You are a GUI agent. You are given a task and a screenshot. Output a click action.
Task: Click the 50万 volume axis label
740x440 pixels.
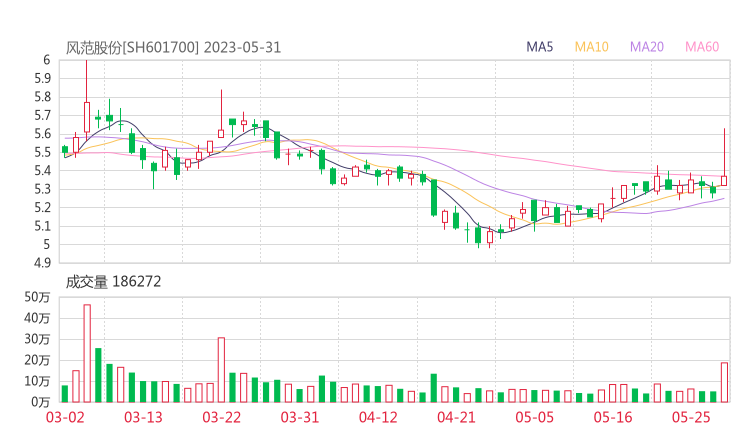[37, 297]
